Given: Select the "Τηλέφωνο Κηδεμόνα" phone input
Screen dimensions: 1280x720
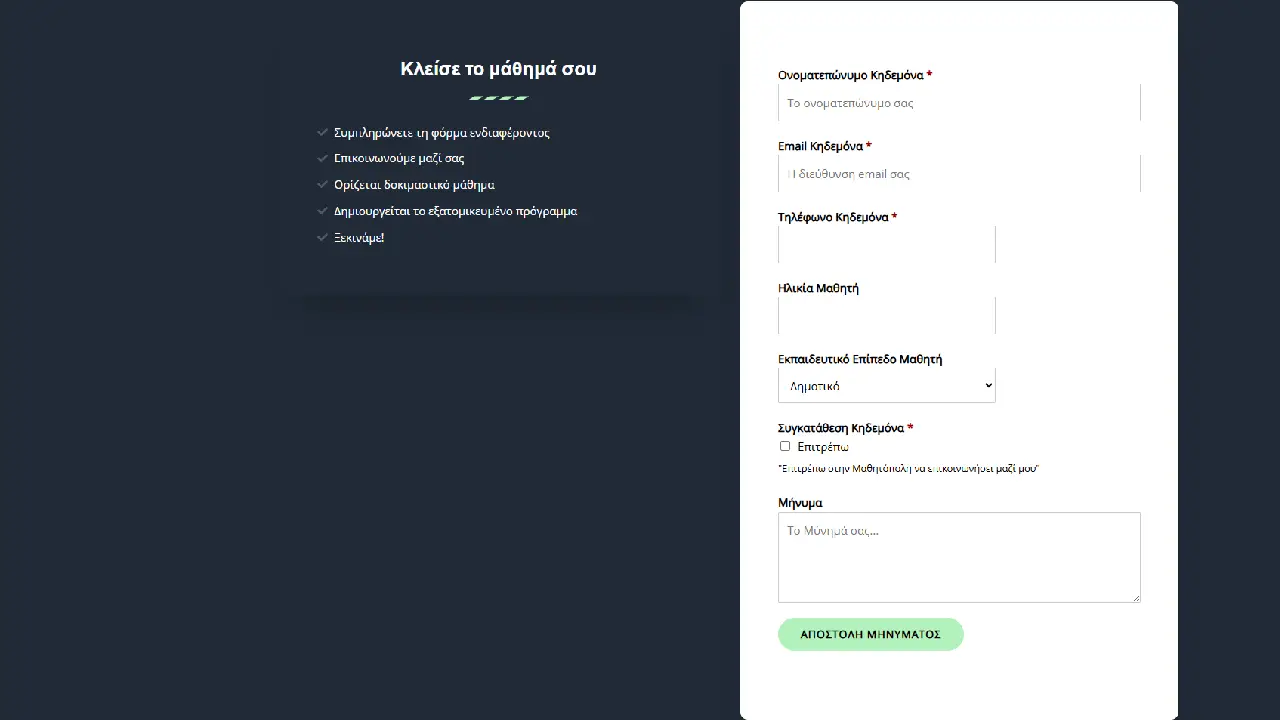Looking at the screenshot, I should point(886,245).
